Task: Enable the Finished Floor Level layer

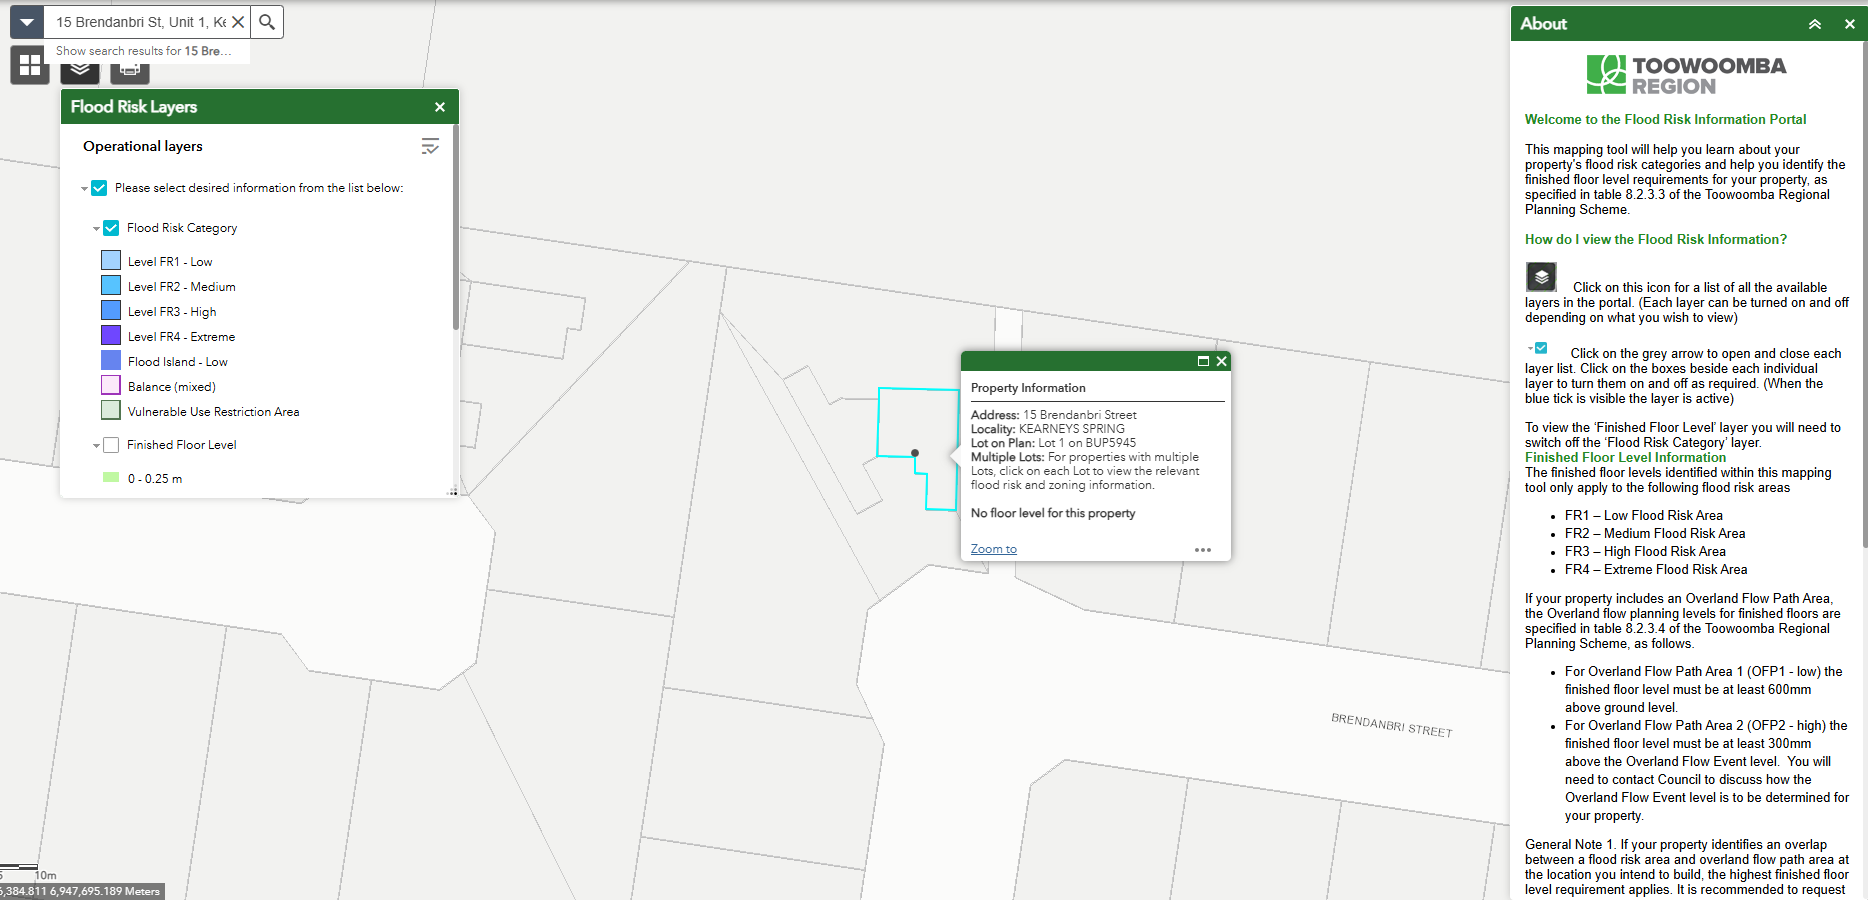Action: (111, 445)
